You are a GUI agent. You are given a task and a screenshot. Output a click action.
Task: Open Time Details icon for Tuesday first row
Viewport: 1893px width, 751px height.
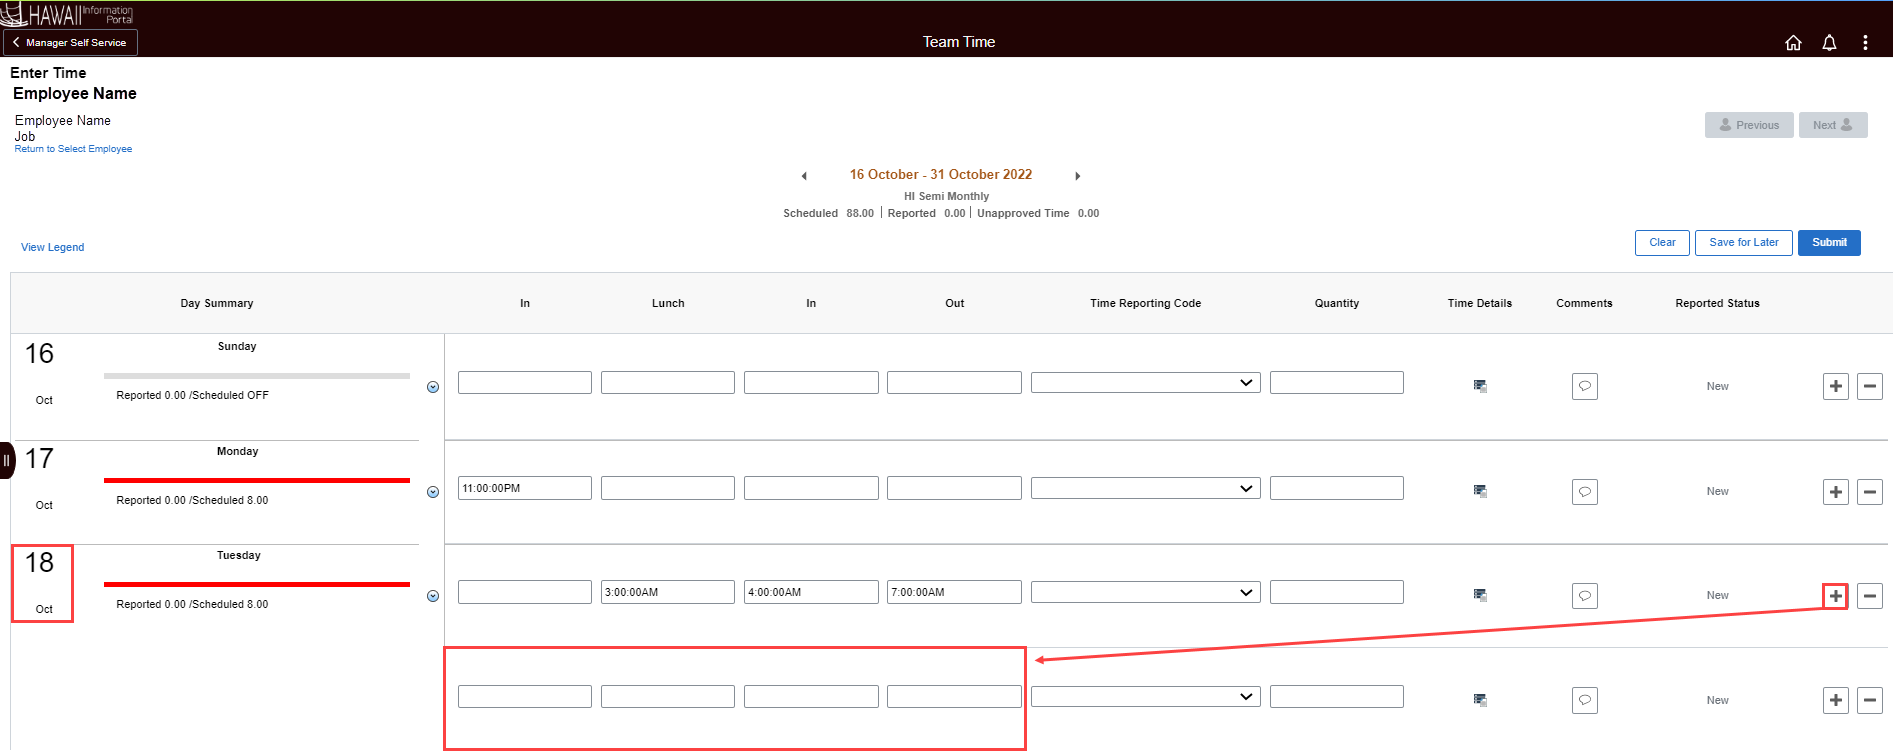coord(1480,595)
